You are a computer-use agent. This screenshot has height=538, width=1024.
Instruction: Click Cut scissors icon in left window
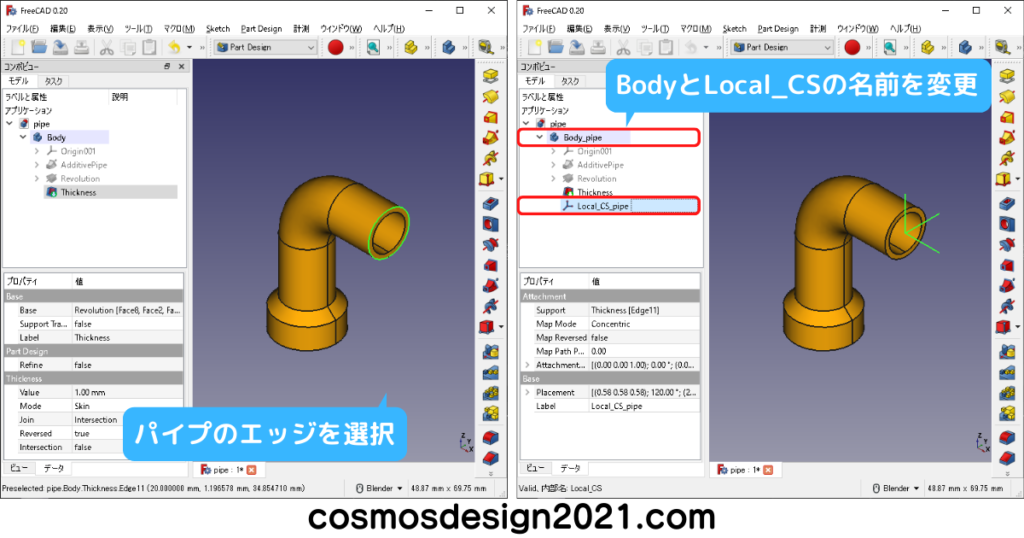click(106, 47)
